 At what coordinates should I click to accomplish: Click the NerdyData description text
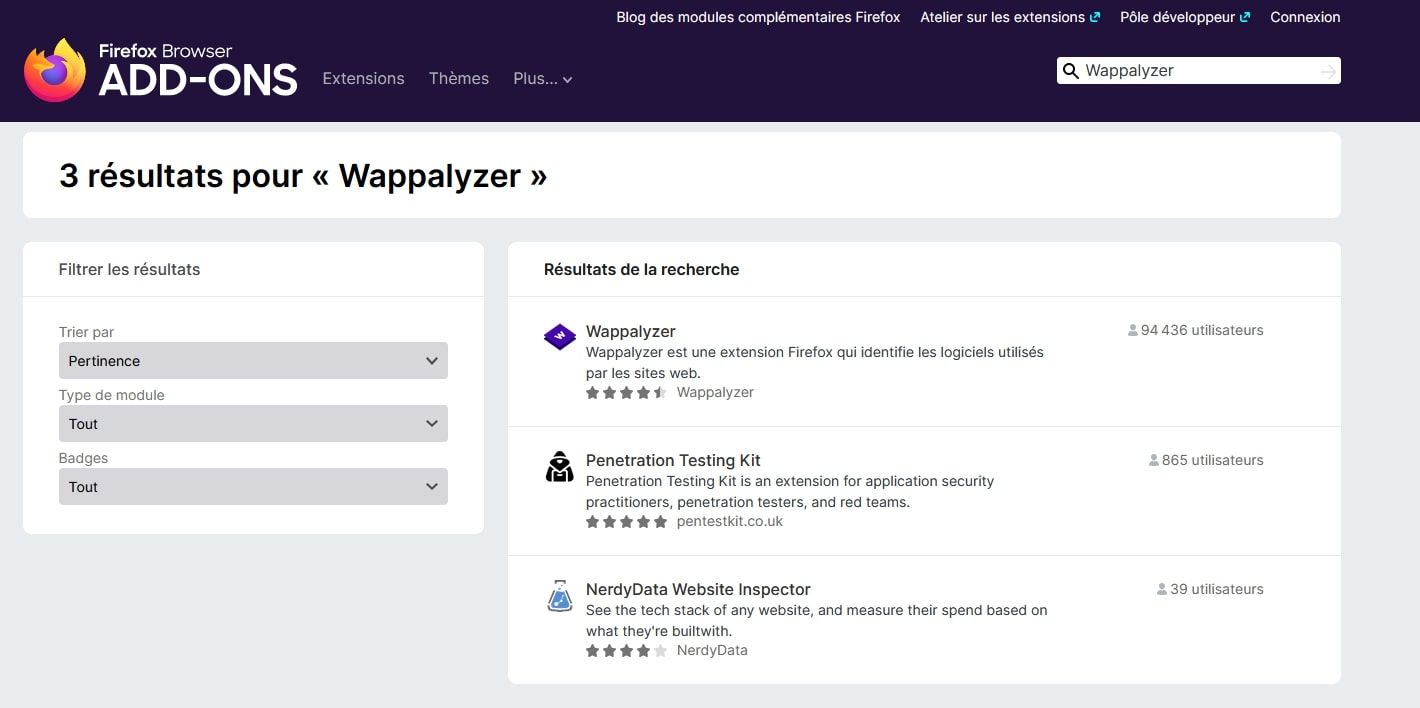(x=817, y=621)
